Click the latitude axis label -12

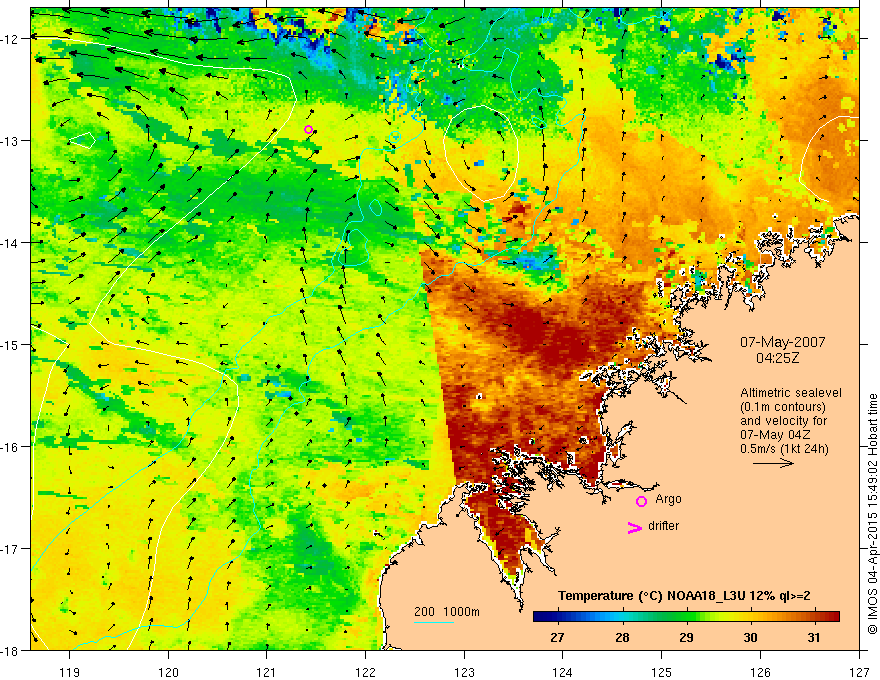click(11, 39)
